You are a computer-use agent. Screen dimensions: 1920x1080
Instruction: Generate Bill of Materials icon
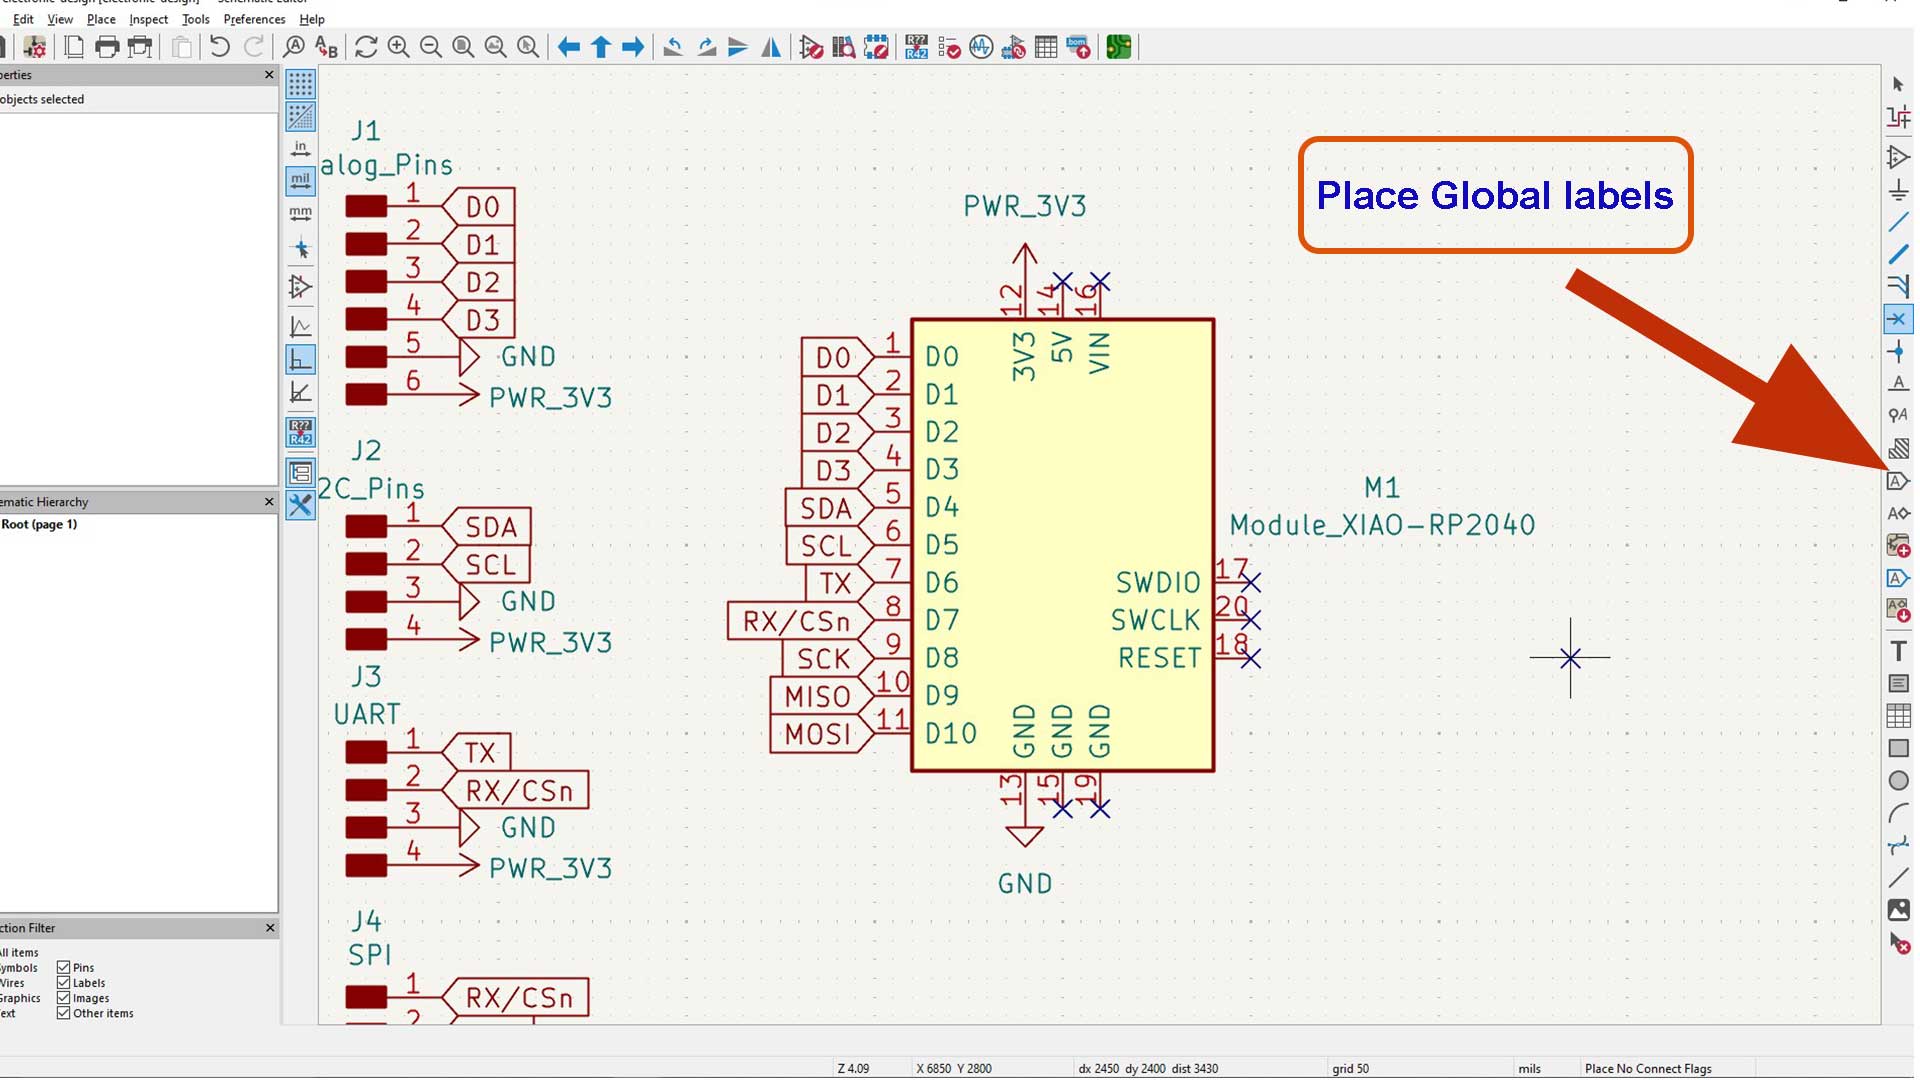pos(1078,47)
